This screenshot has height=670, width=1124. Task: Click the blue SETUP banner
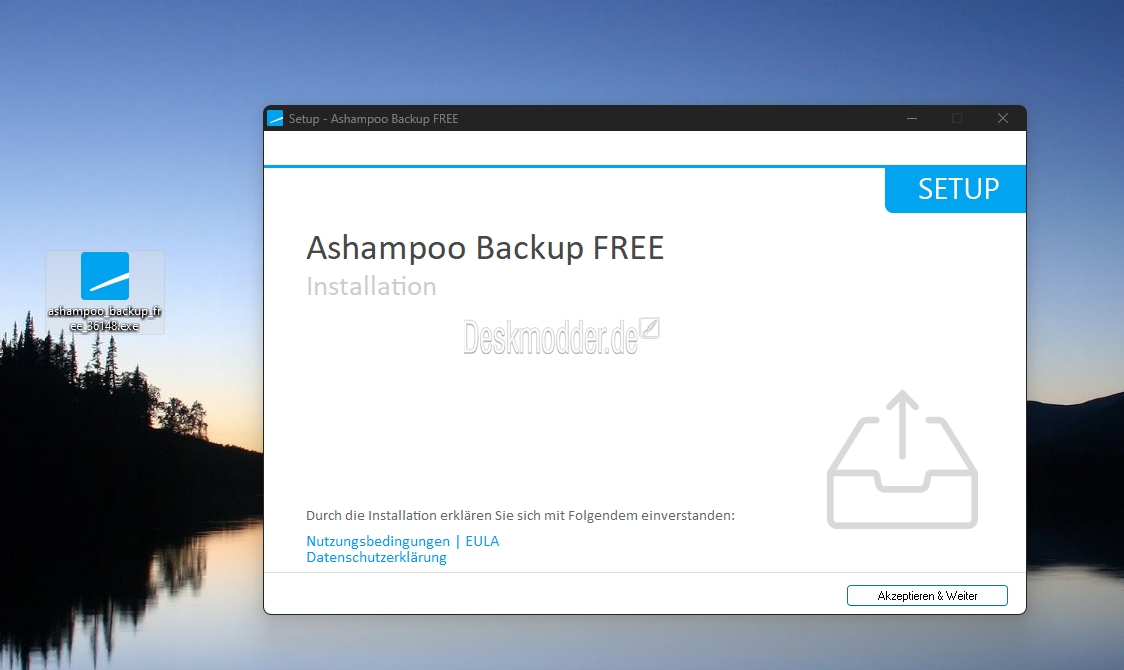tap(956, 189)
